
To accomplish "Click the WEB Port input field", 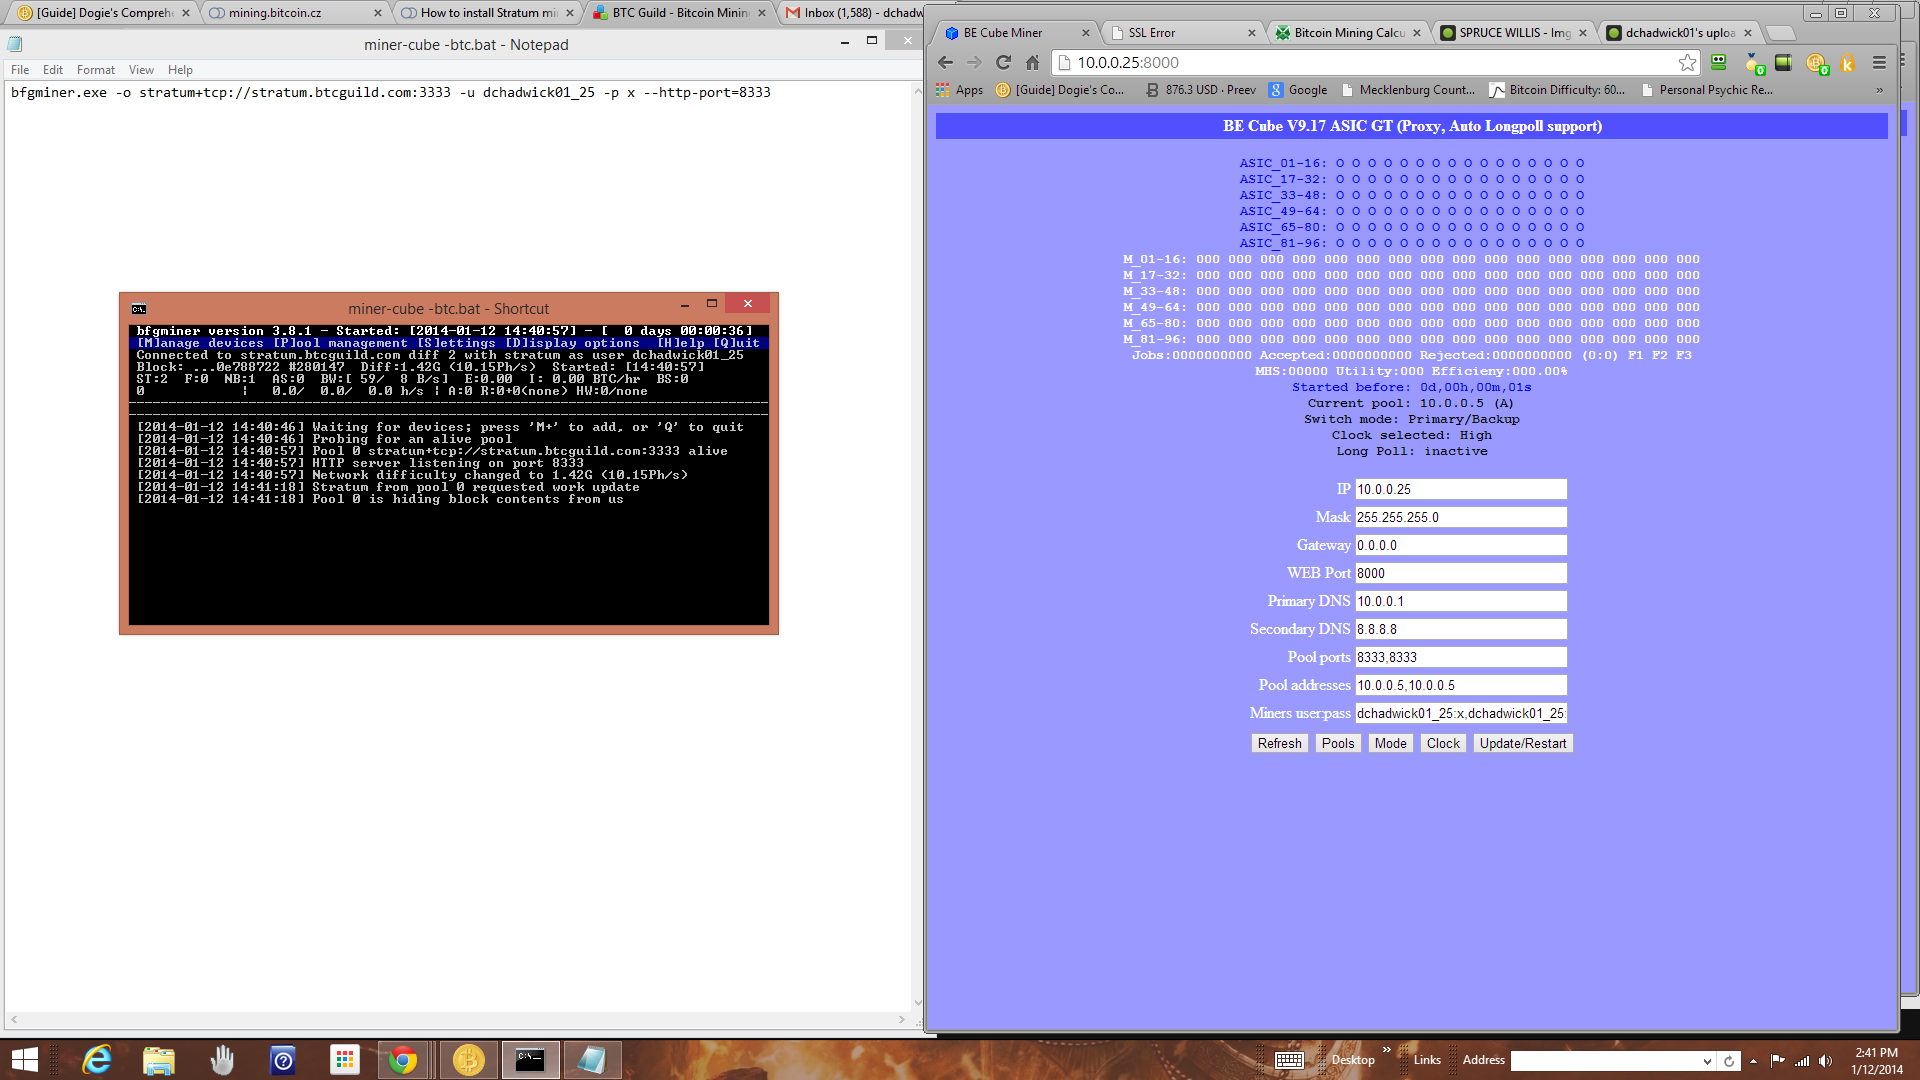I will tap(1461, 573).
